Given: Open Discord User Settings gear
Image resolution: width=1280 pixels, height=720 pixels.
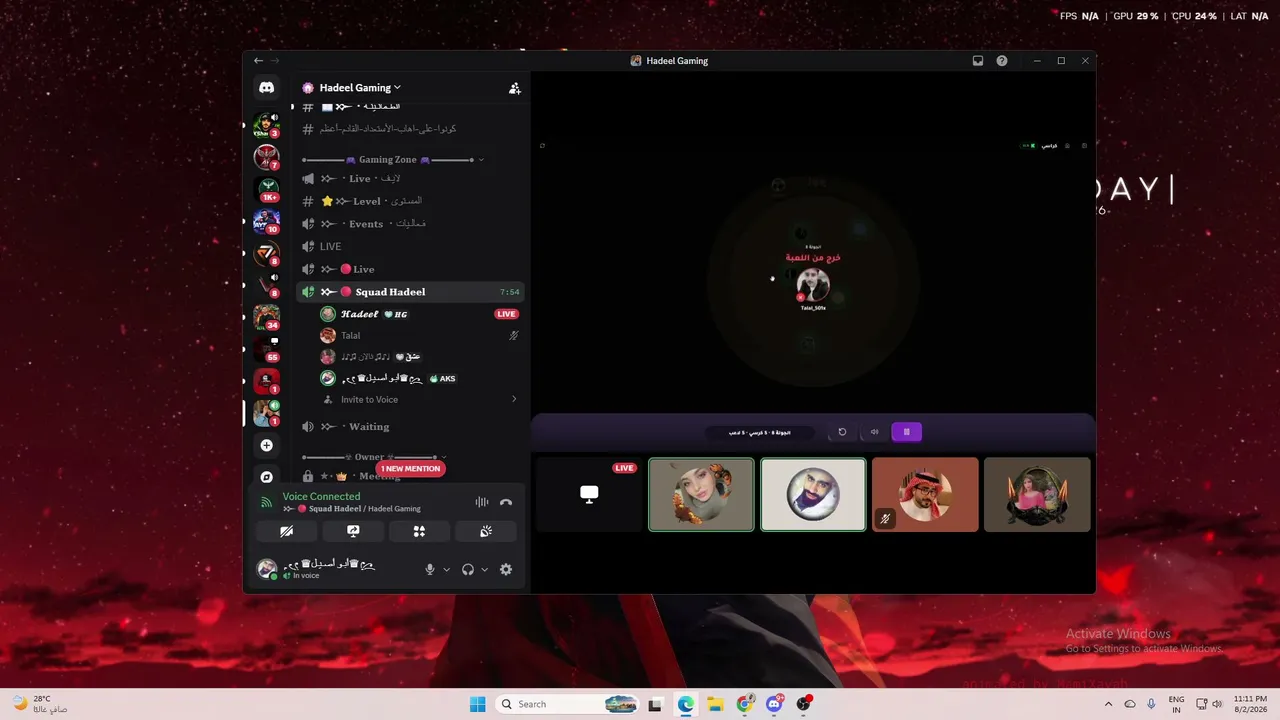Looking at the screenshot, I should [506, 569].
